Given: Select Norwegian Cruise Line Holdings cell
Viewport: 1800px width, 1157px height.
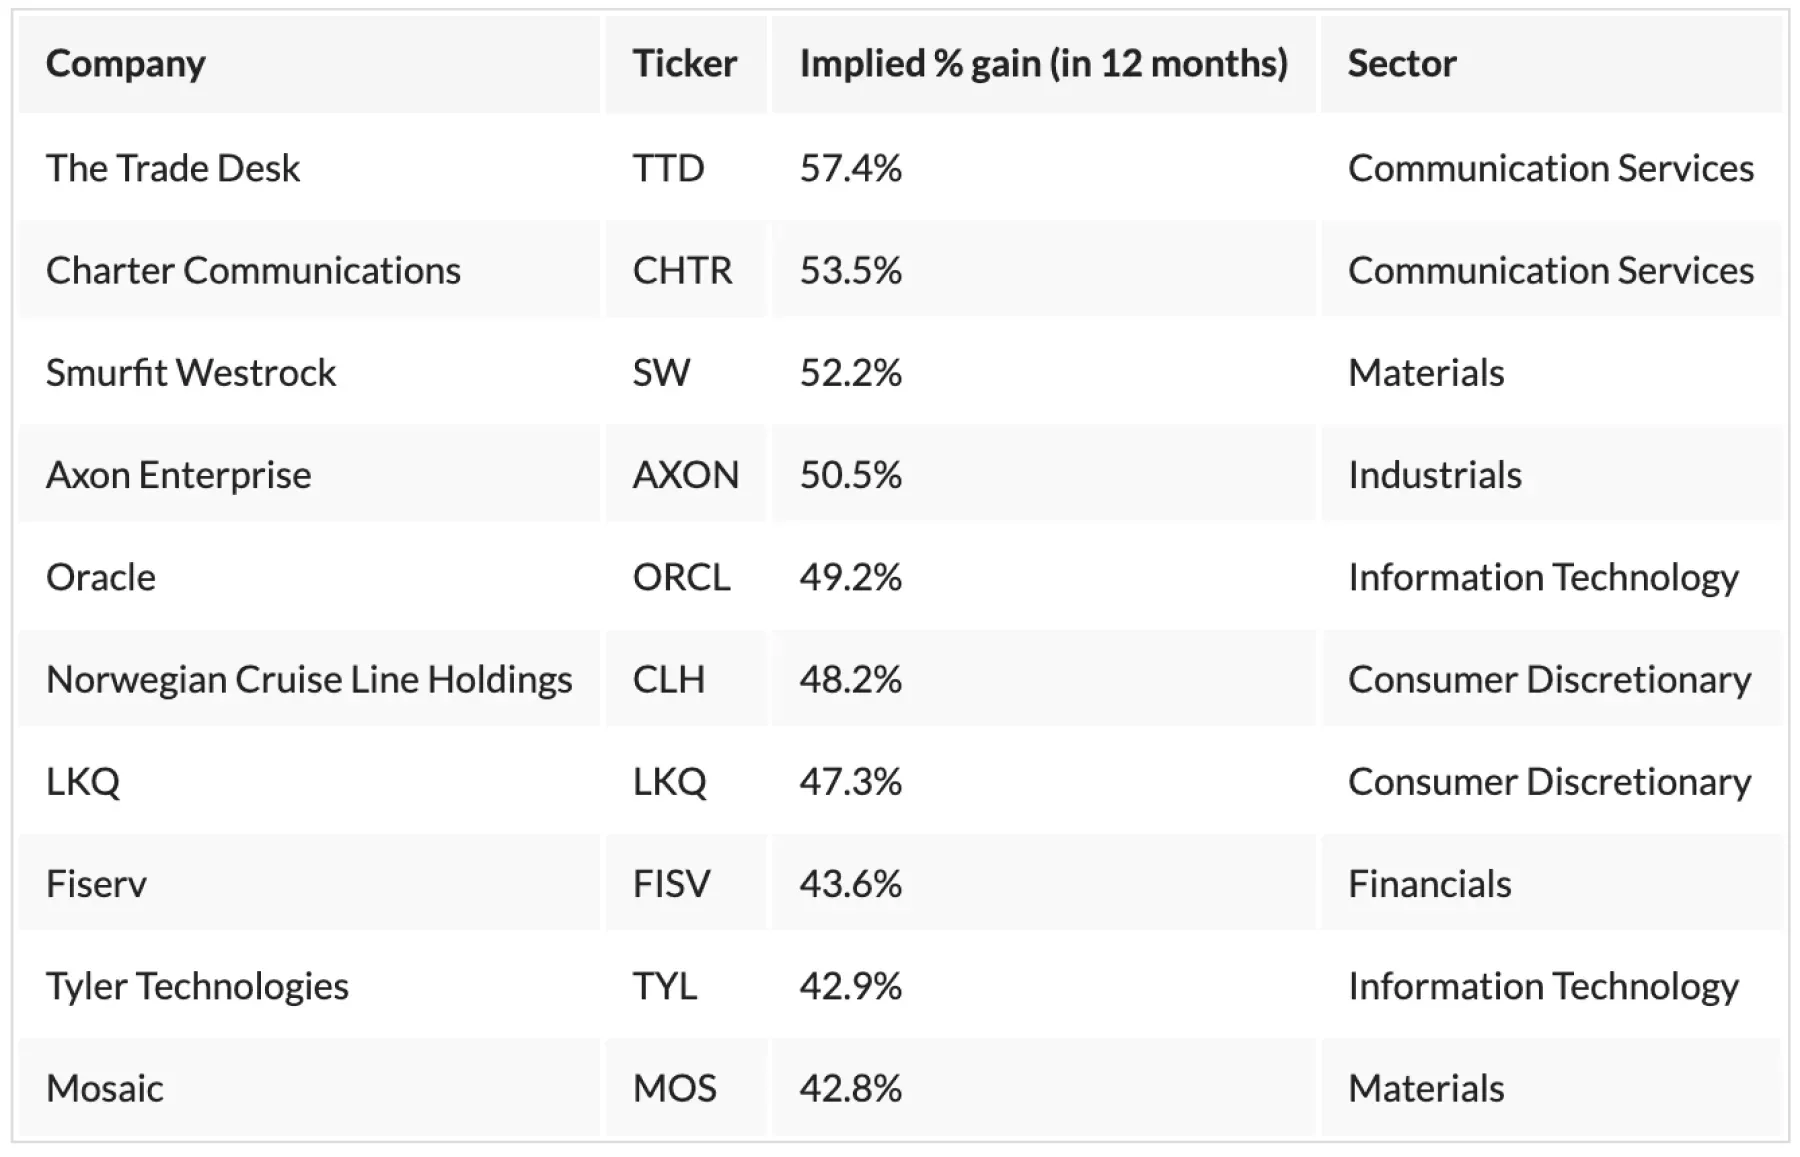Looking at the screenshot, I should 309,679.
